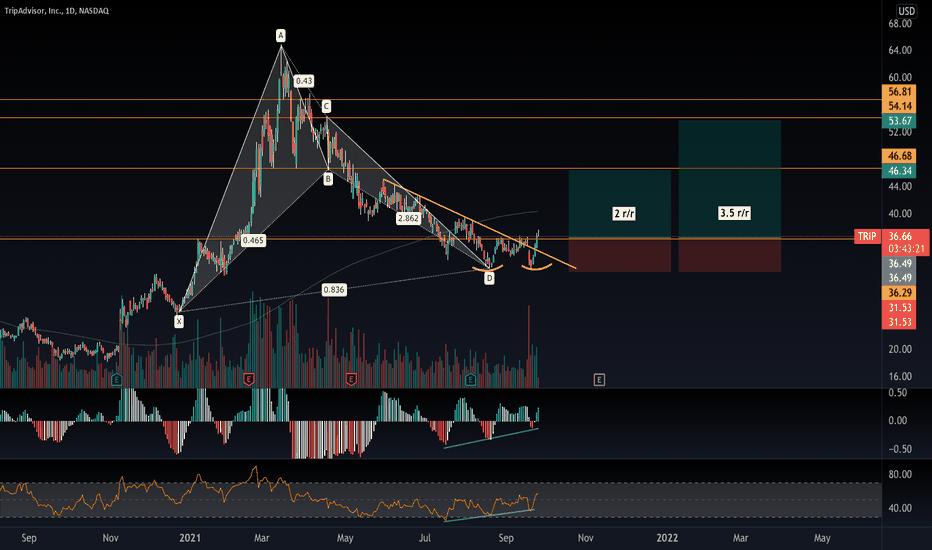The height and width of the screenshot is (550, 932).
Task: Click the 80.00 RSI axis label
Action: 900,474
